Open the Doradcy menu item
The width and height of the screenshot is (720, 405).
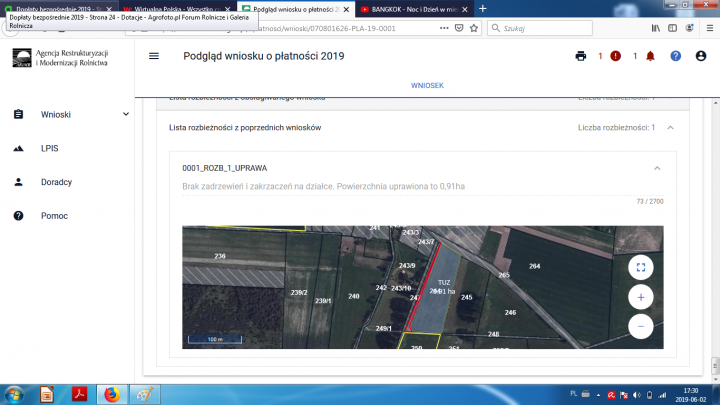56,182
